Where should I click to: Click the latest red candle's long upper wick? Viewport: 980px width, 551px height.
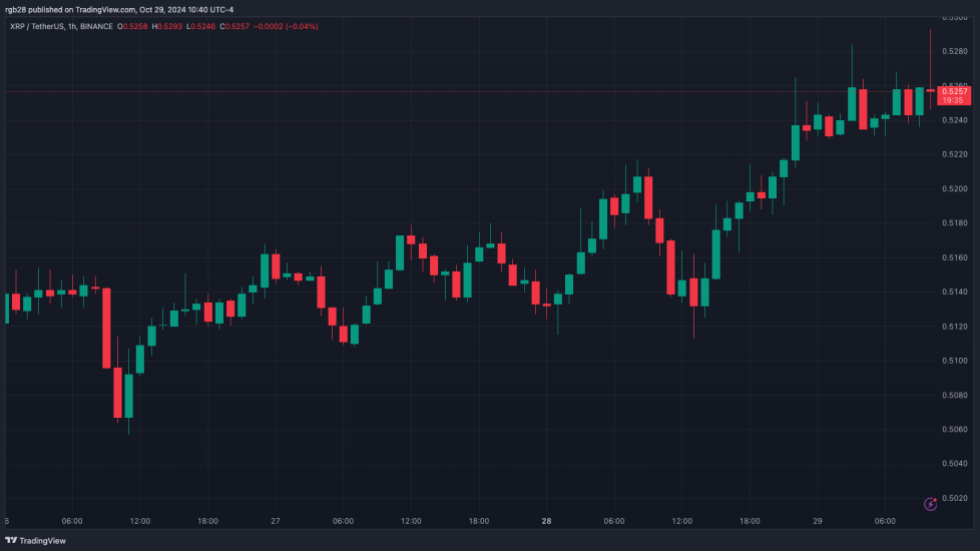coord(930,60)
